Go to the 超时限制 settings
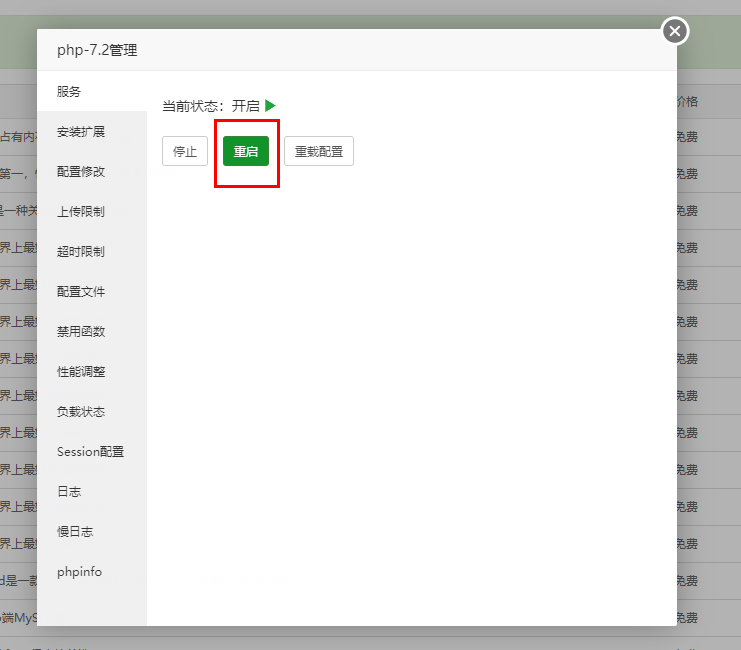The width and height of the screenshot is (741, 650). (x=81, y=251)
